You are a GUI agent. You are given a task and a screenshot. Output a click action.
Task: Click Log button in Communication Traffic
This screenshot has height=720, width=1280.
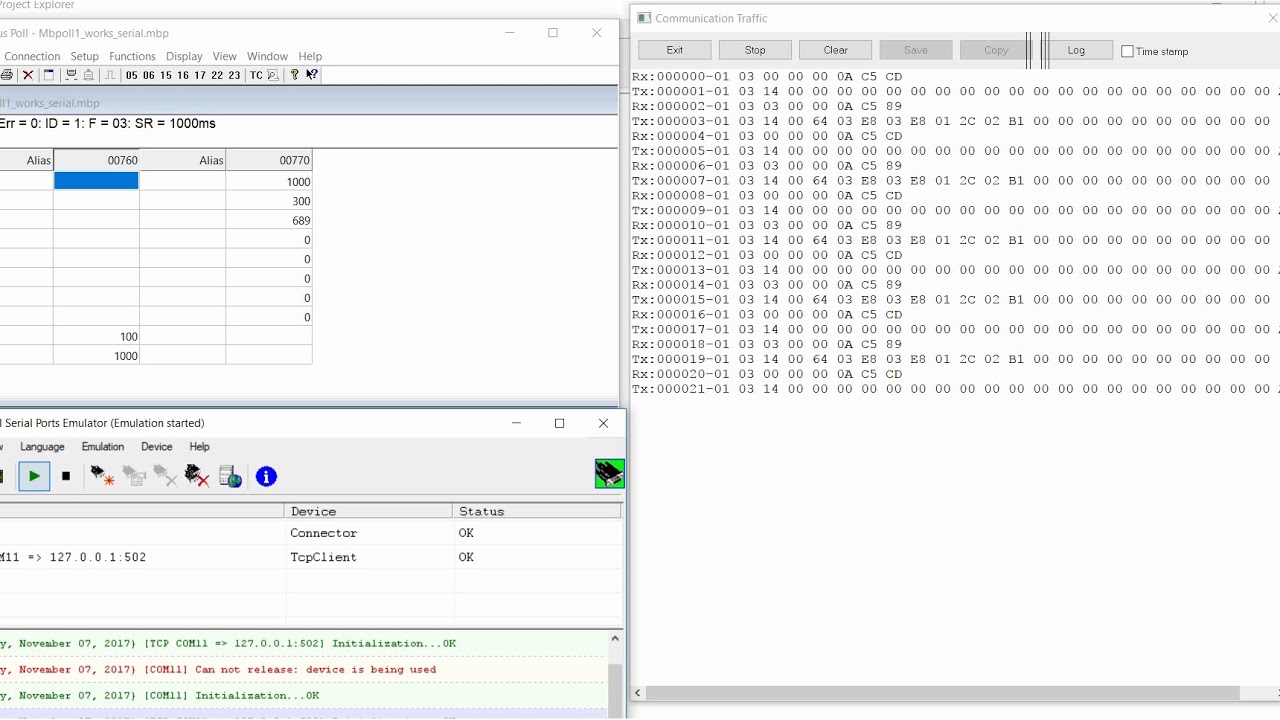coord(1078,50)
